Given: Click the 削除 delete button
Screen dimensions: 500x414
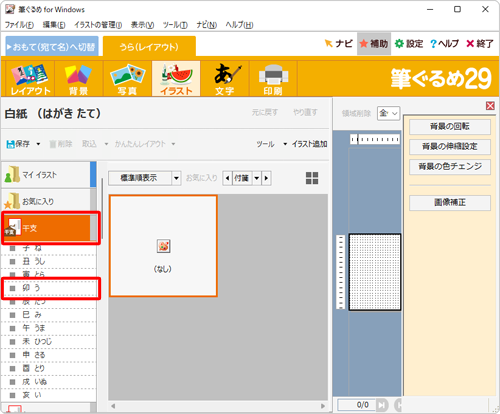Looking at the screenshot, I should pos(61,144).
